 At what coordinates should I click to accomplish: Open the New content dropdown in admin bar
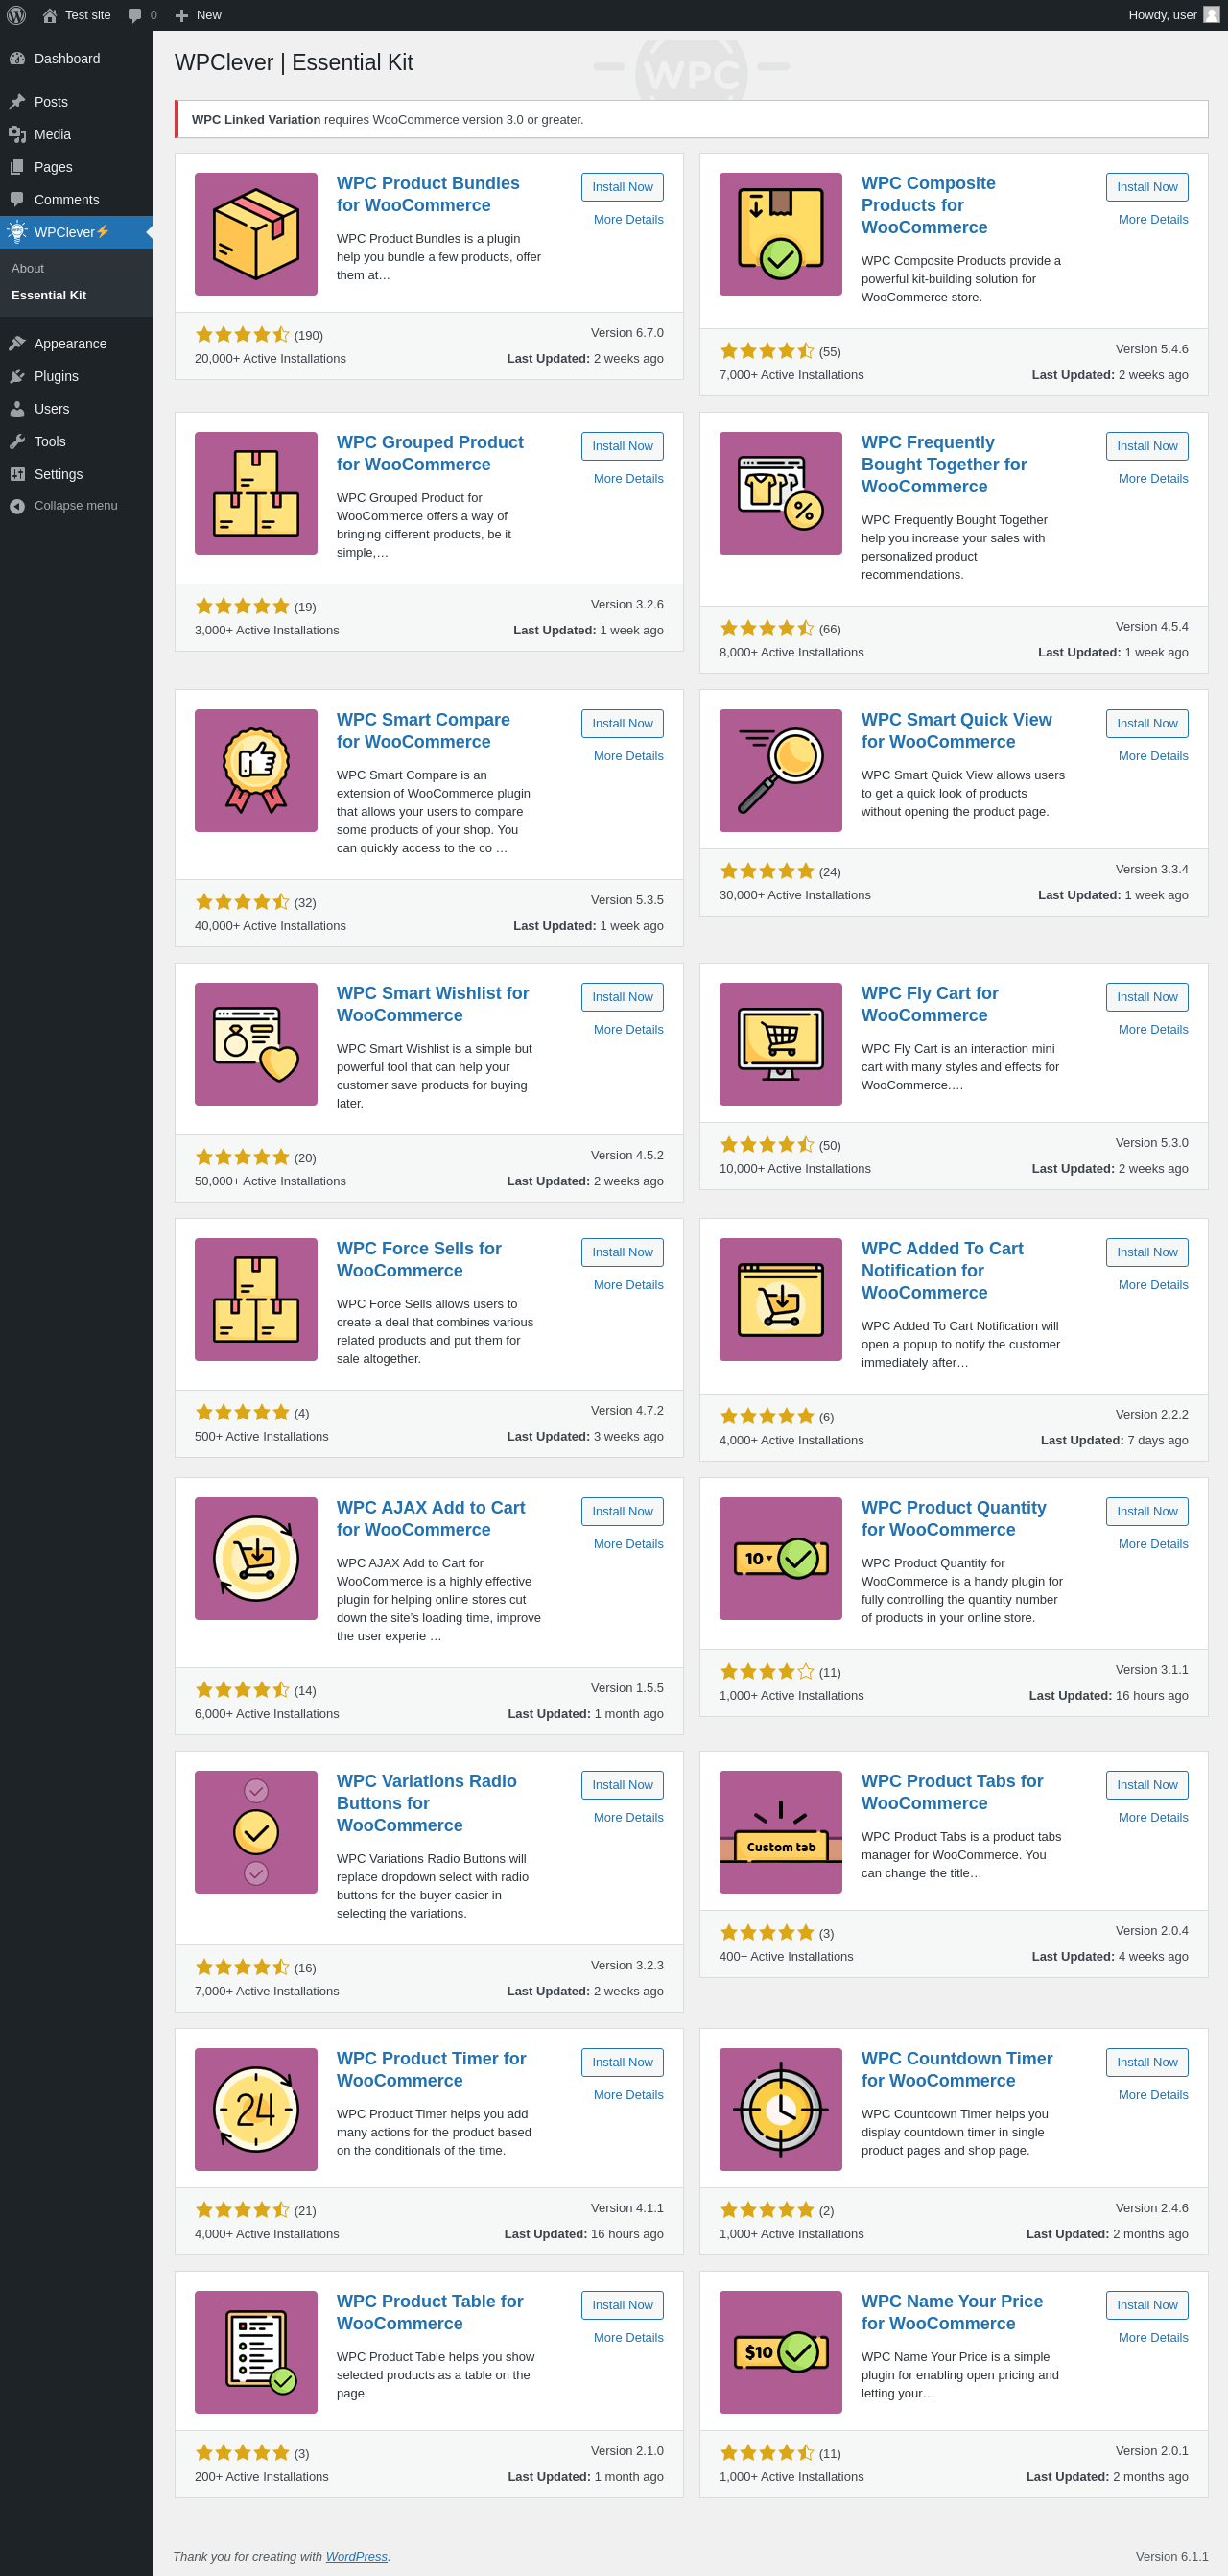pos(198,15)
